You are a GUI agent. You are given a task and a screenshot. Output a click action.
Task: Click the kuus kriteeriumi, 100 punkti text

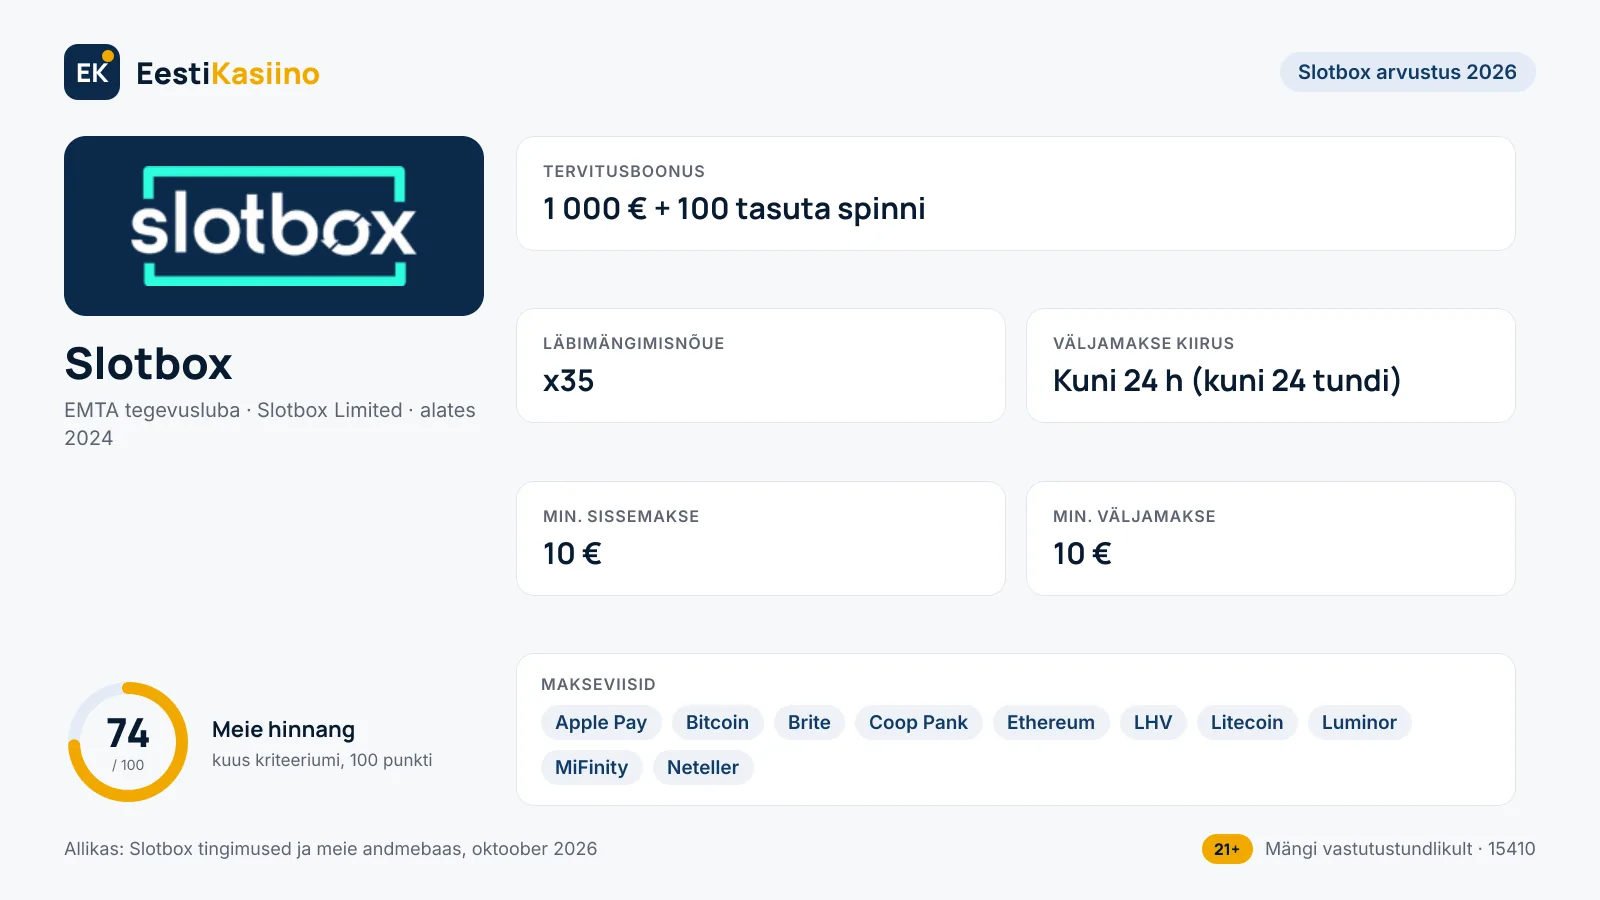tap(322, 760)
